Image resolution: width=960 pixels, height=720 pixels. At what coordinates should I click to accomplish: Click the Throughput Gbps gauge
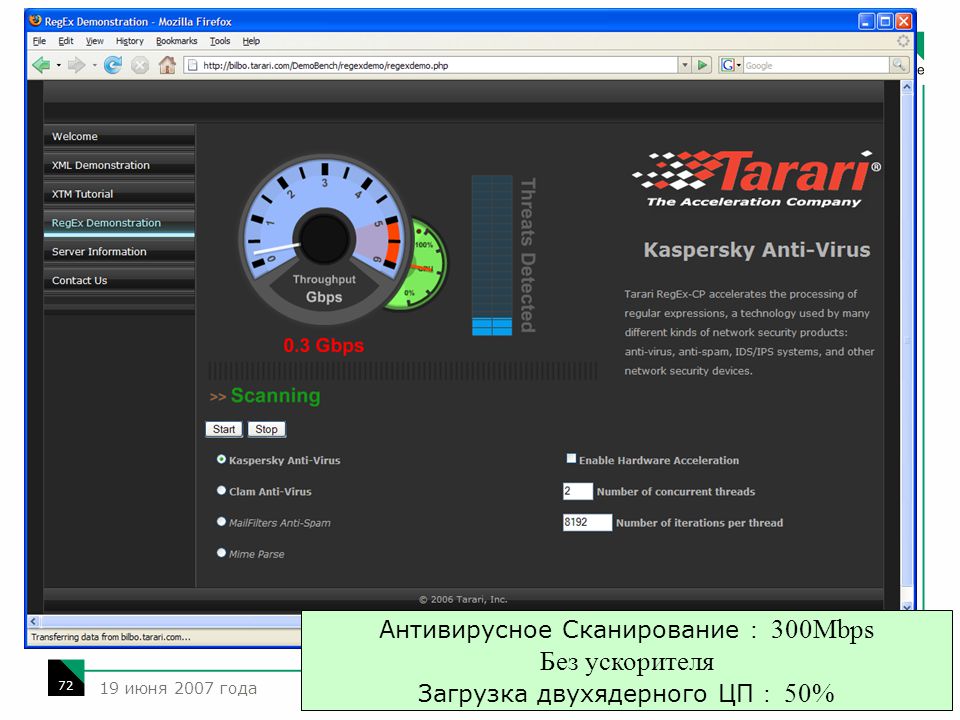tap(324, 240)
